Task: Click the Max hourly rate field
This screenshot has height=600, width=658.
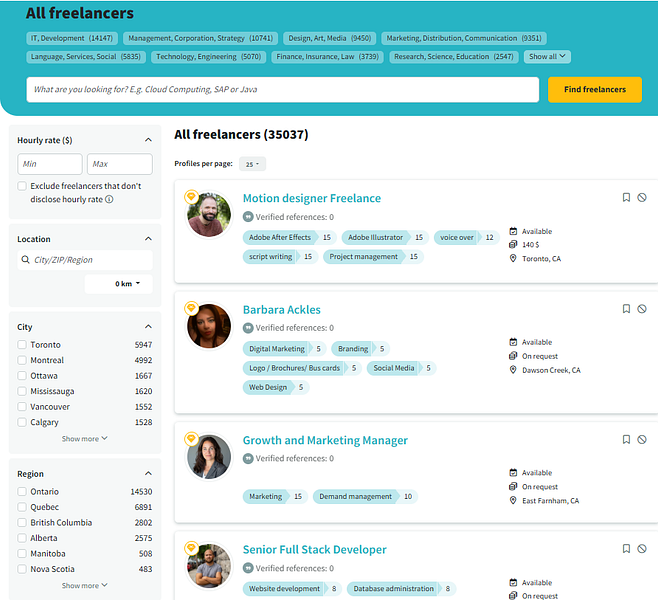Action: [x=120, y=164]
